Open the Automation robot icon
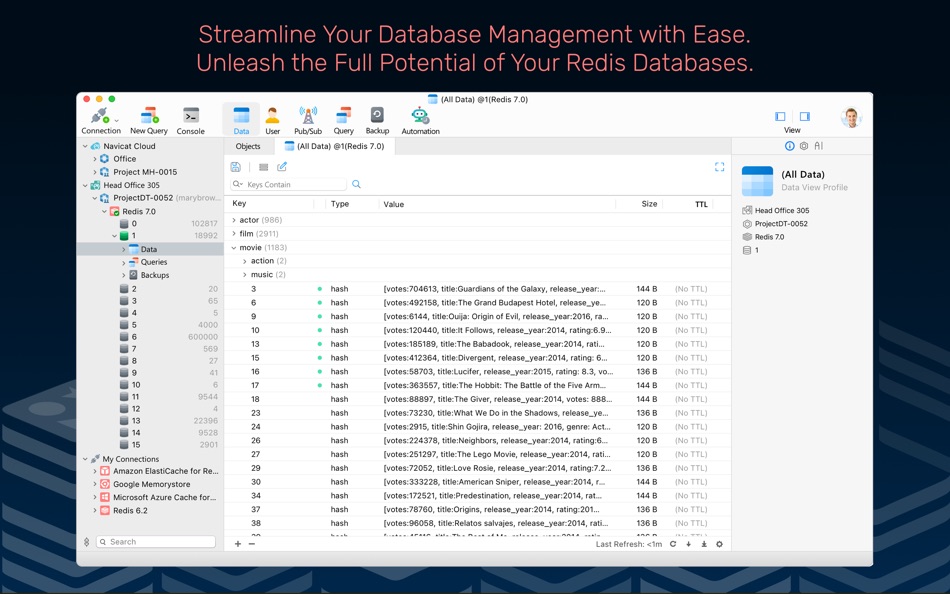 (x=420, y=121)
